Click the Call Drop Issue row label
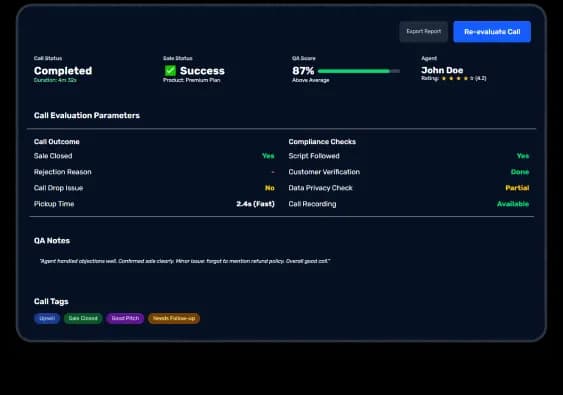 (x=59, y=188)
